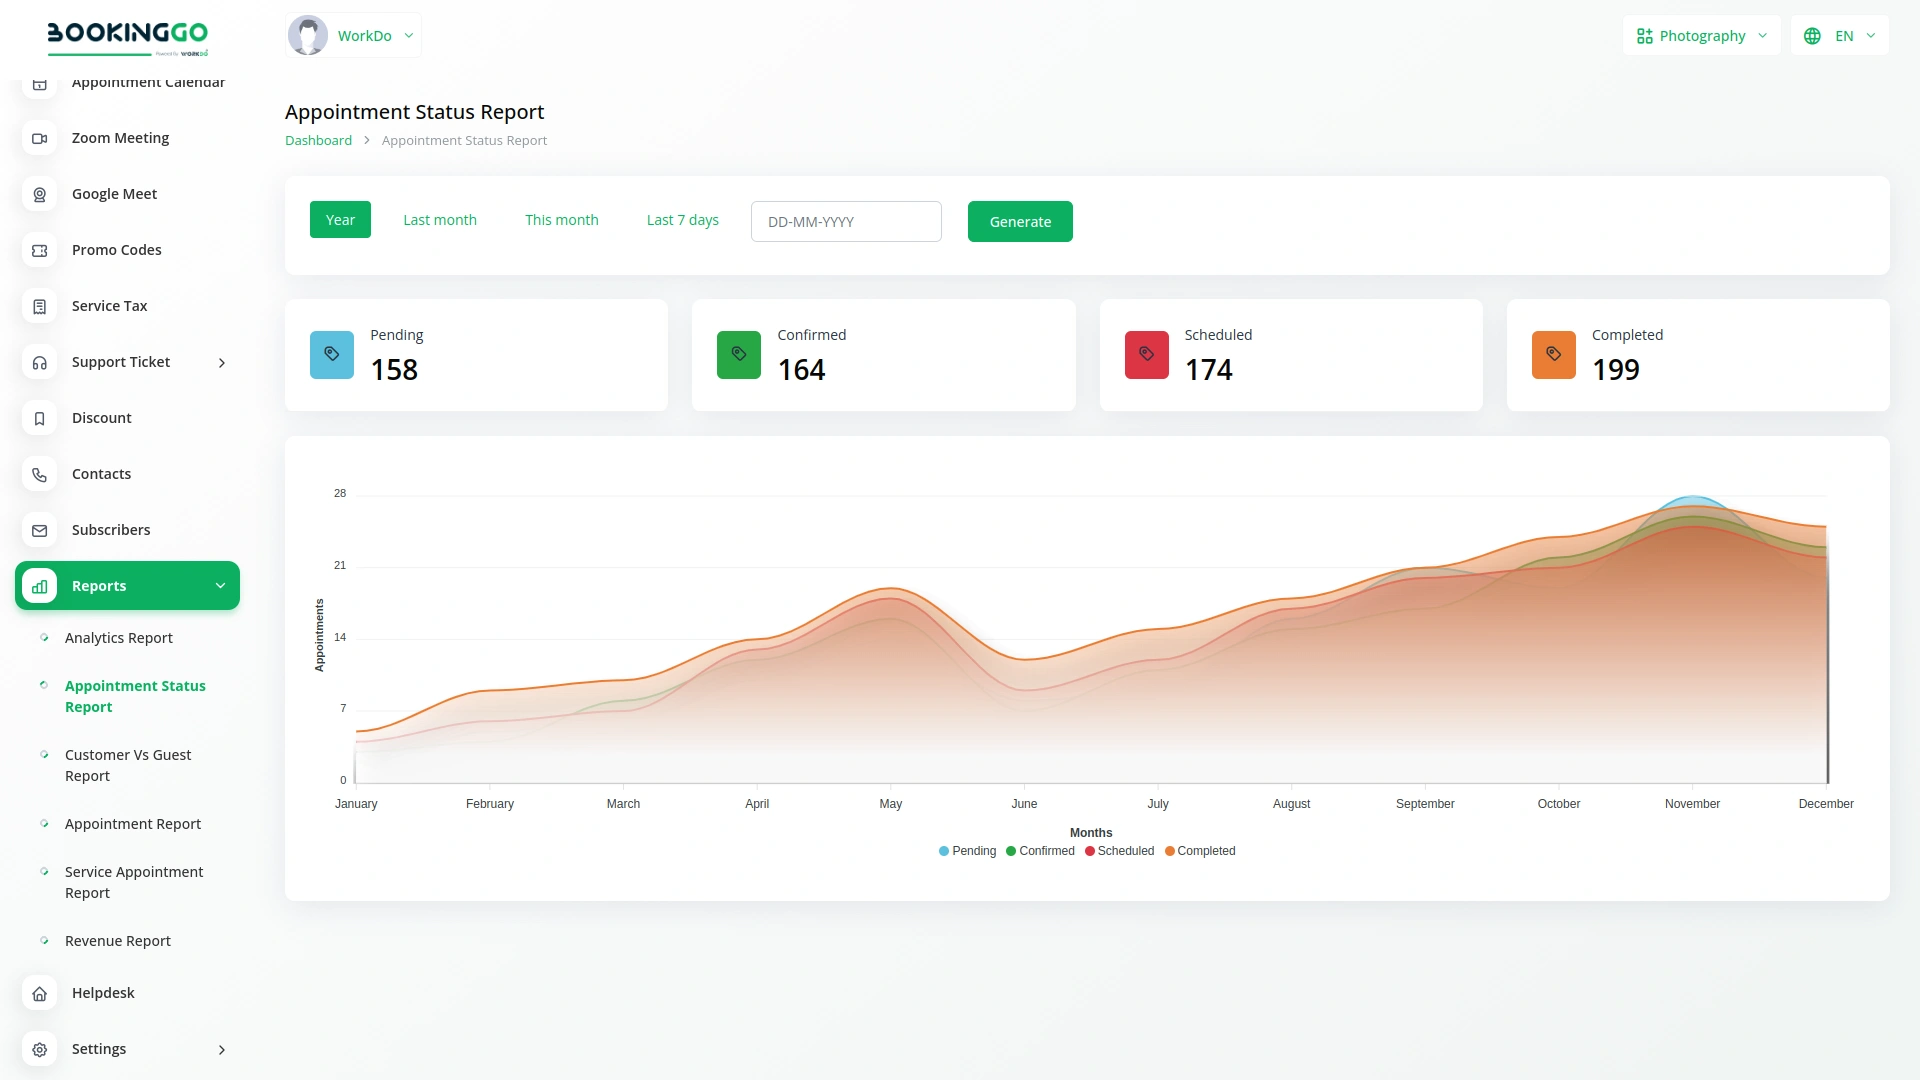Select the Google Meet sidebar icon
This screenshot has height=1080, width=1920.
pyautogui.click(x=39, y=194)
